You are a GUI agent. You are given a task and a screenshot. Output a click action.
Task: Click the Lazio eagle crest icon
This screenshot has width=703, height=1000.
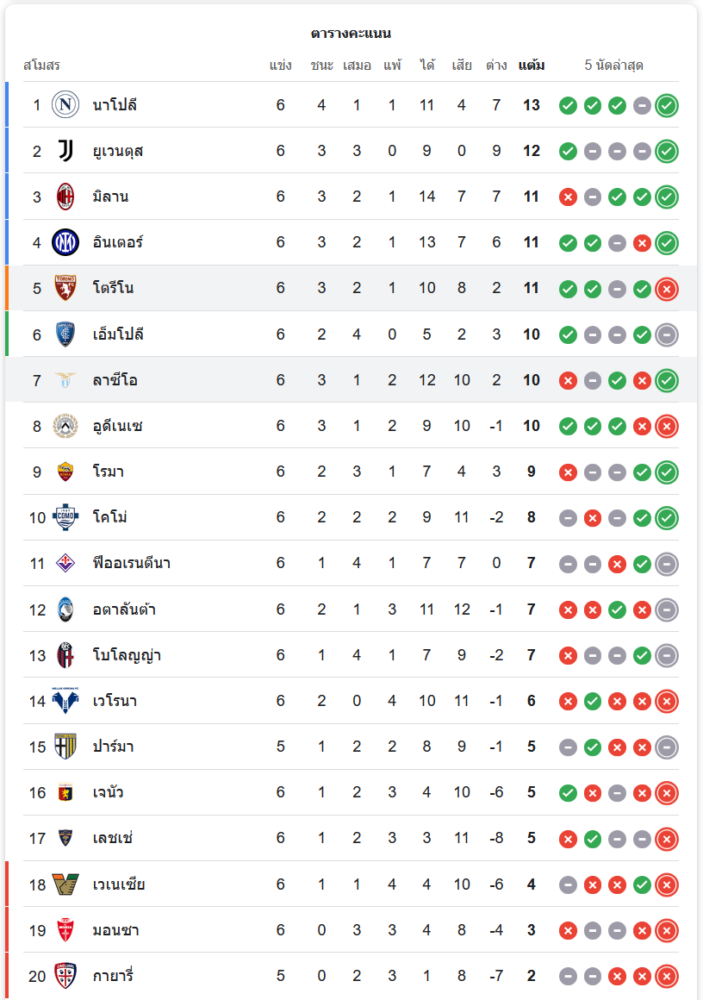65,380
